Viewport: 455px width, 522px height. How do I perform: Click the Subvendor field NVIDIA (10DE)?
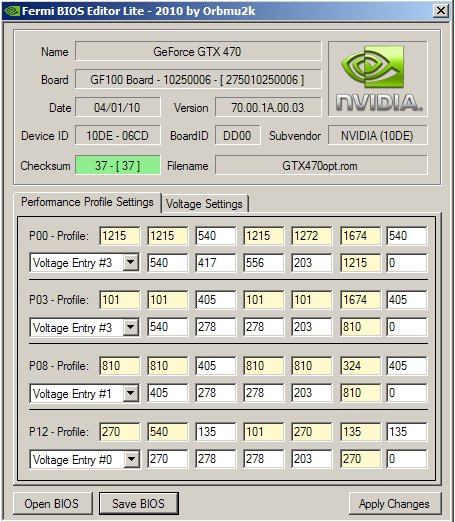point(378,135)
